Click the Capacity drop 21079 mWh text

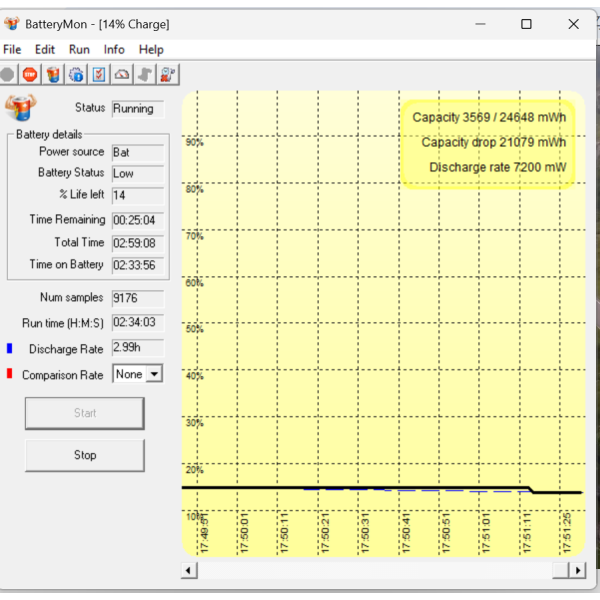[494, 142]
